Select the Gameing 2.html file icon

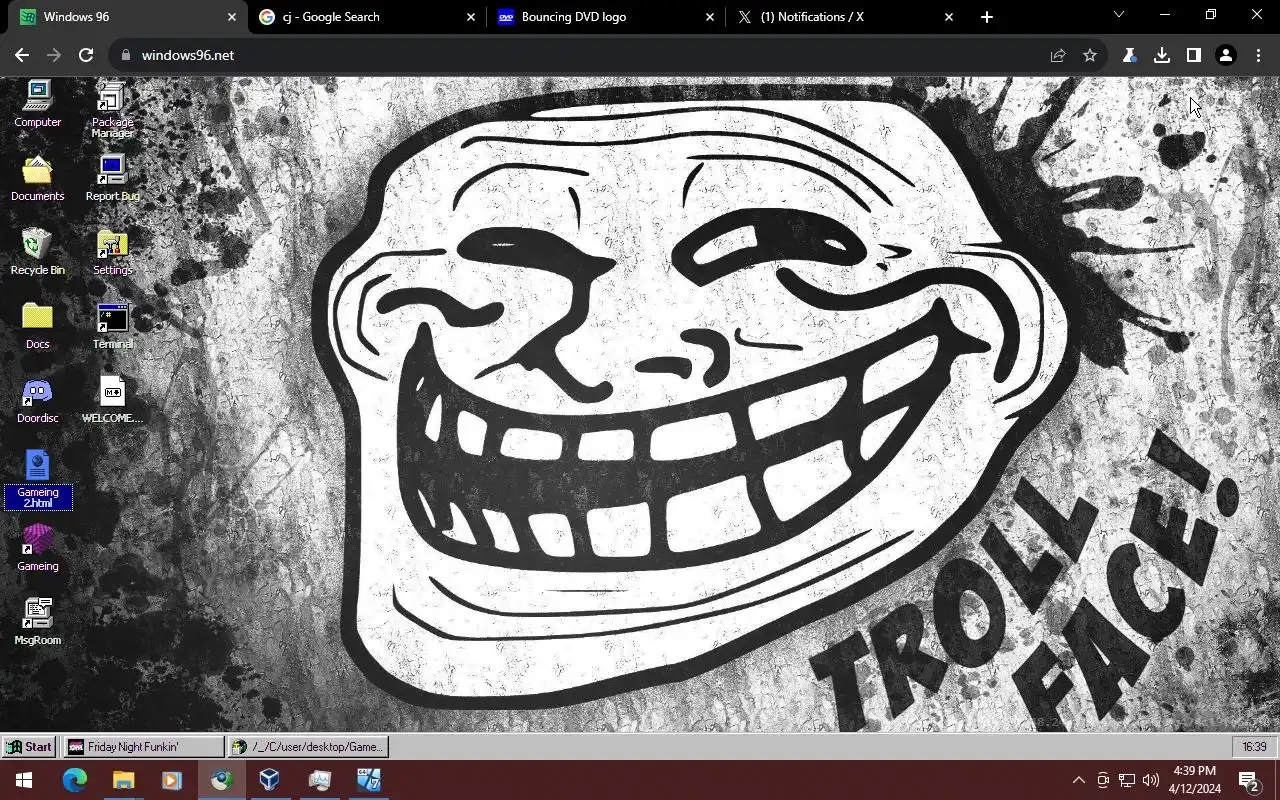point(38,480)
